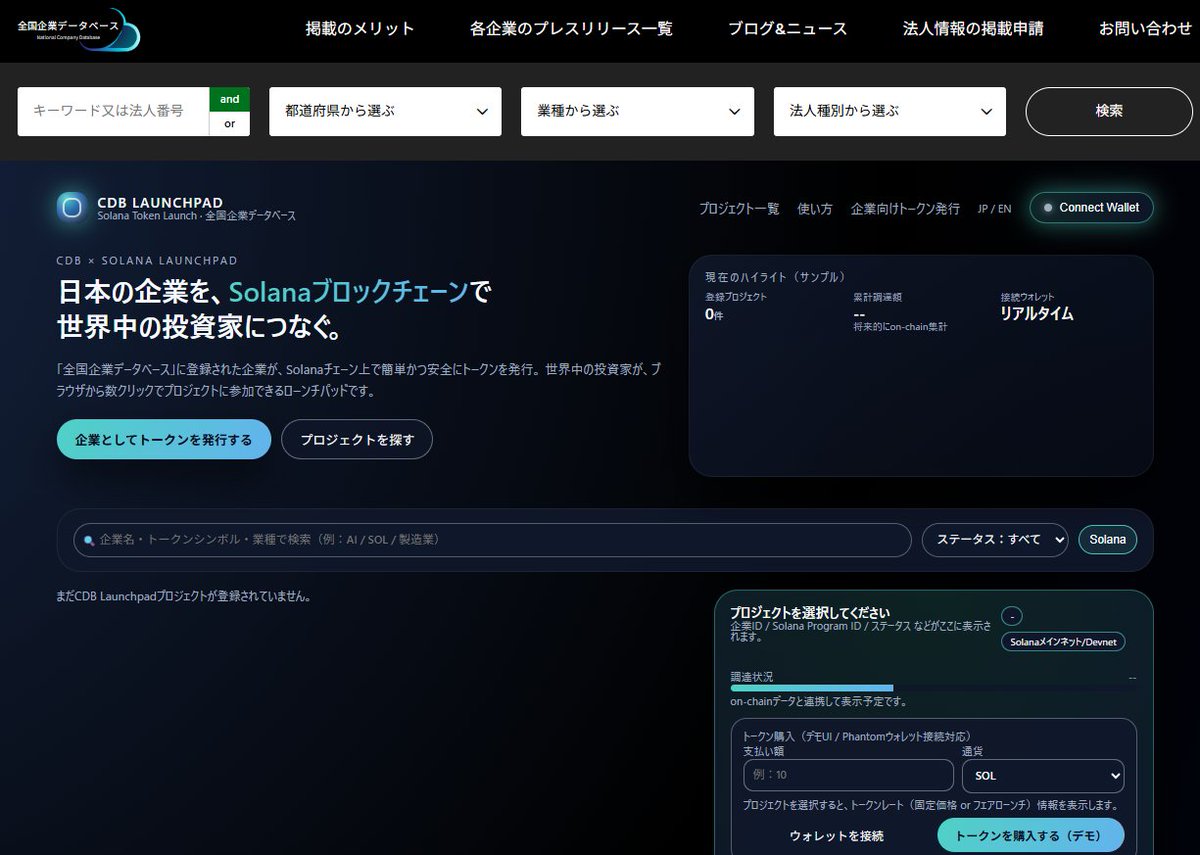The width and height of the screenshot is (1200, 855).
Task: Click the 'まだCDB Launchpadプロジェクトが登録されていません。' message
Action: click(184, 596)
